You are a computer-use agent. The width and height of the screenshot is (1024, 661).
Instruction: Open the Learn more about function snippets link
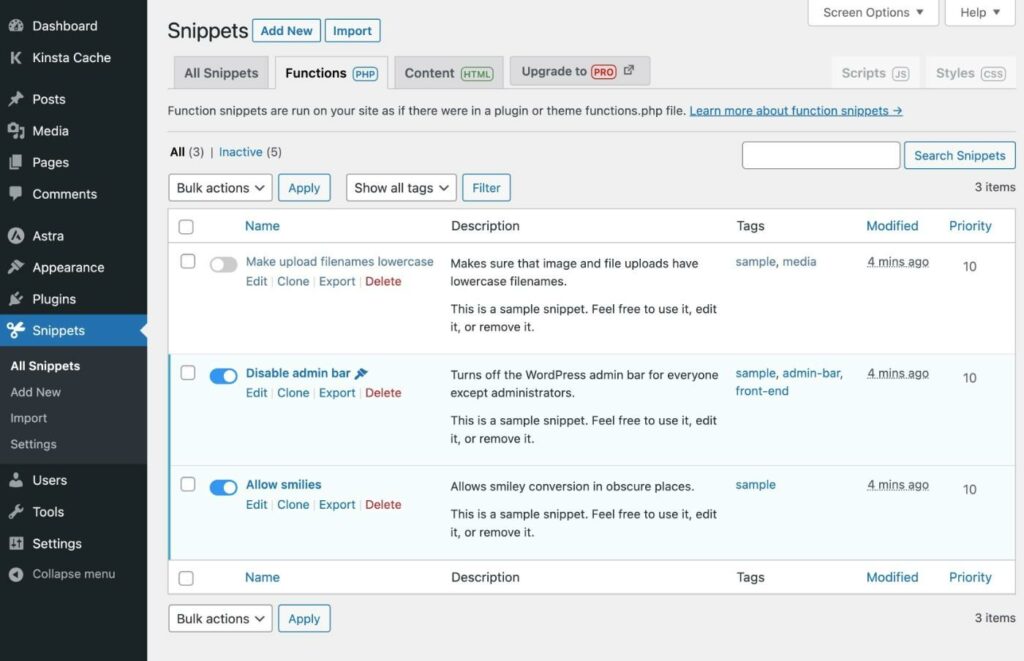794,110
